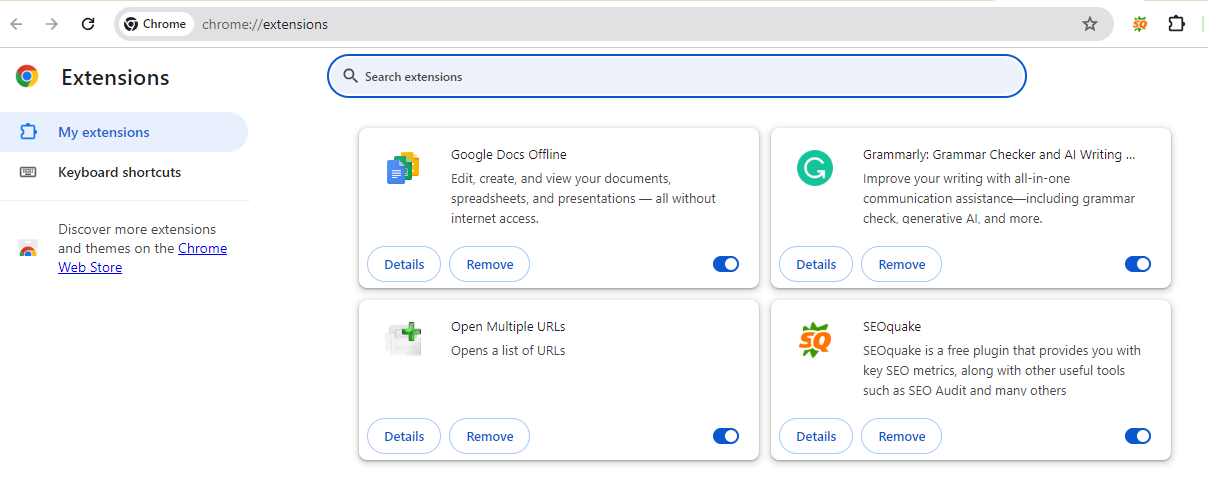Click the browser back arrow
Screen dimensions: 1208x489
coord(17,24)
